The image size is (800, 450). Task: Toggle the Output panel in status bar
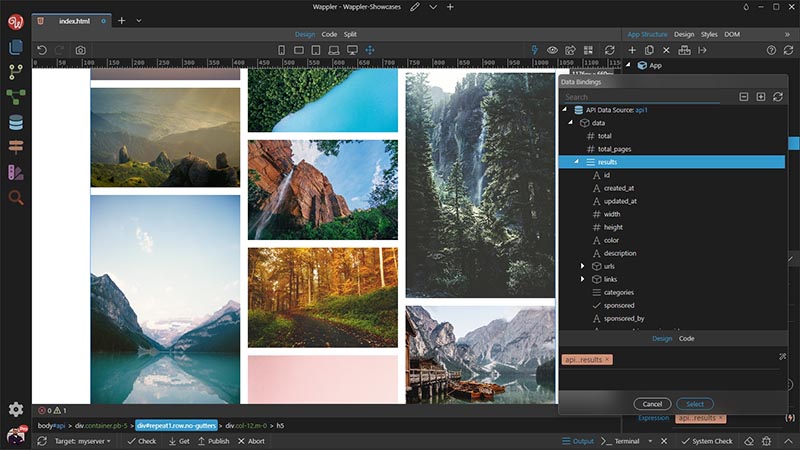tap(576, 441)
